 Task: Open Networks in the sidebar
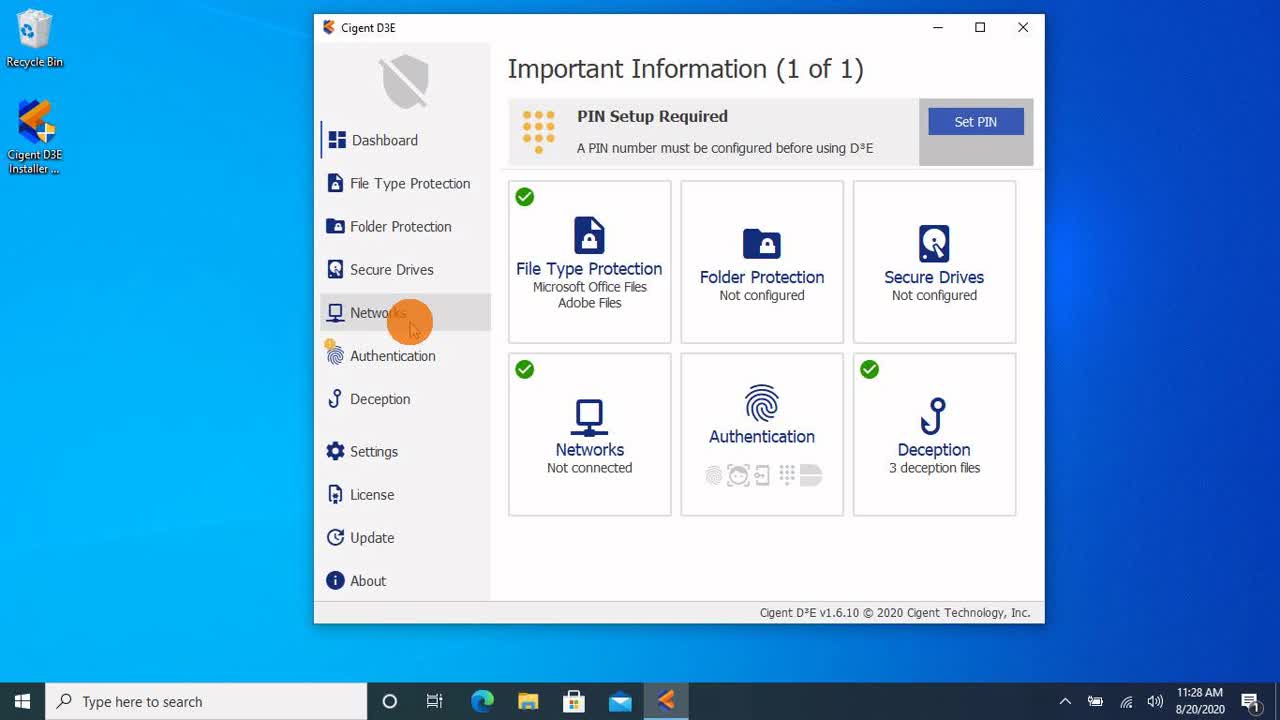(405, 312)
